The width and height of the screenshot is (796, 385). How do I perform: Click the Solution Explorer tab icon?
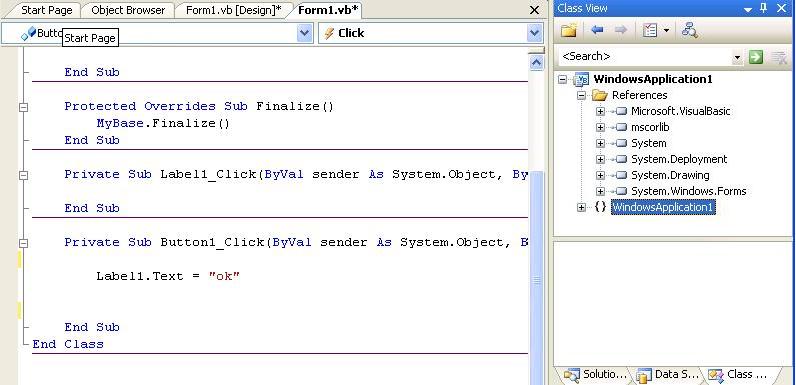(572, 375)
